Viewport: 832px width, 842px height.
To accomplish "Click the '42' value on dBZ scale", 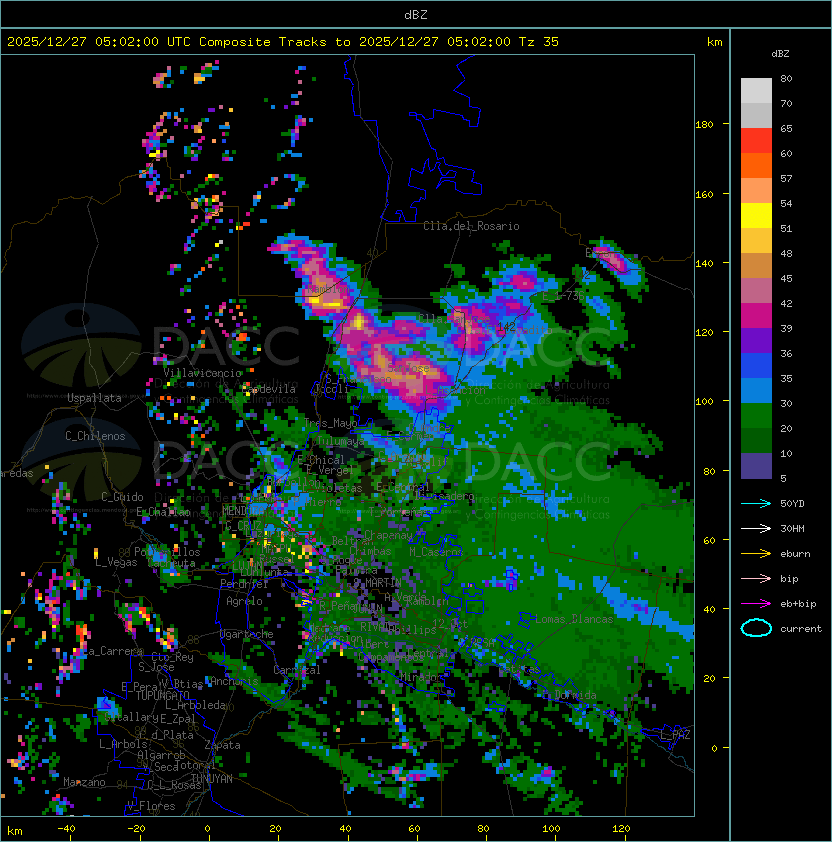I will pyautogui.click(x=786, y=303).
